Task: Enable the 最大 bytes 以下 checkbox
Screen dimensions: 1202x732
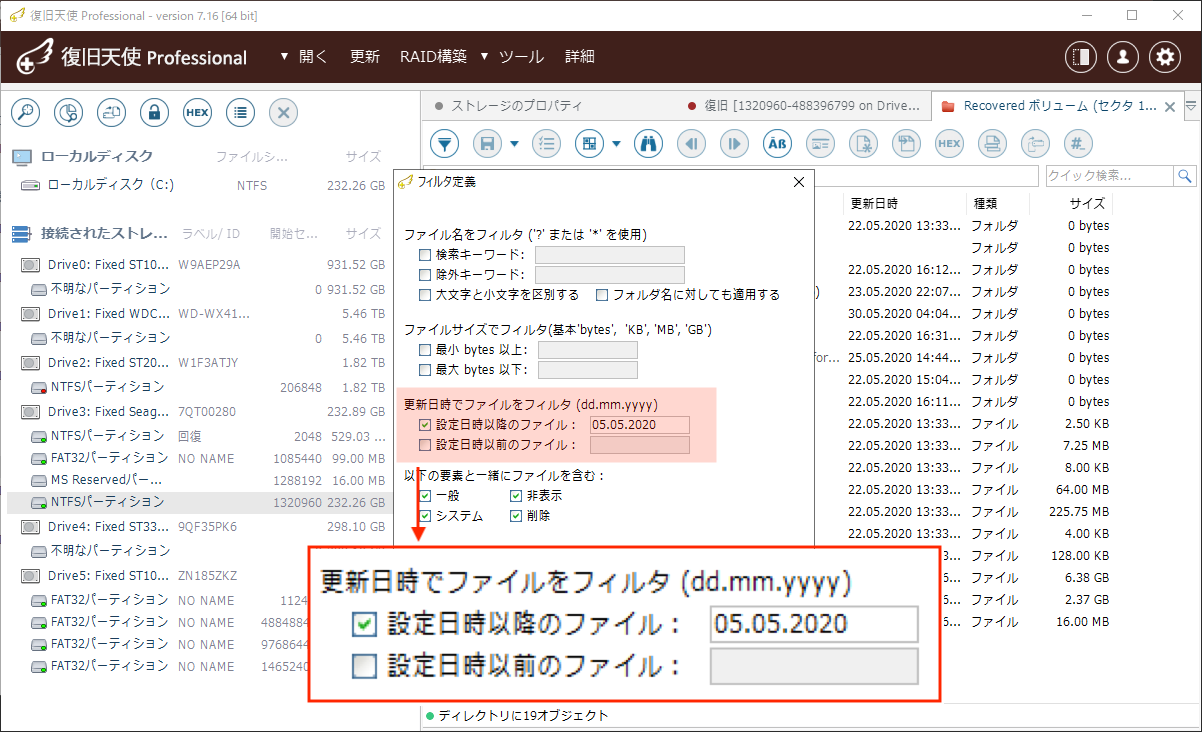Action: pyautogui.click(x=425, y=370)
